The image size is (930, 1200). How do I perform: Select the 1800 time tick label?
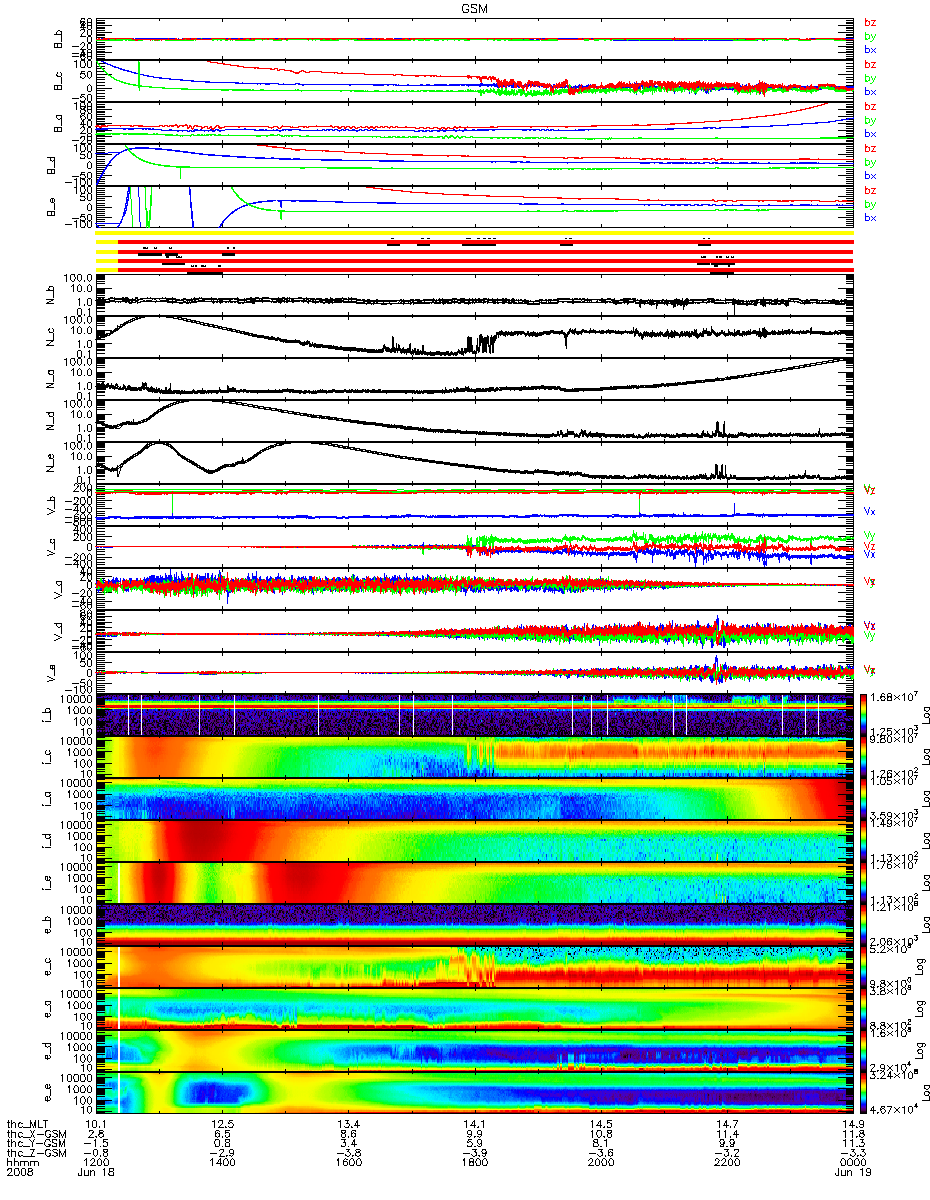point(474,1164)
